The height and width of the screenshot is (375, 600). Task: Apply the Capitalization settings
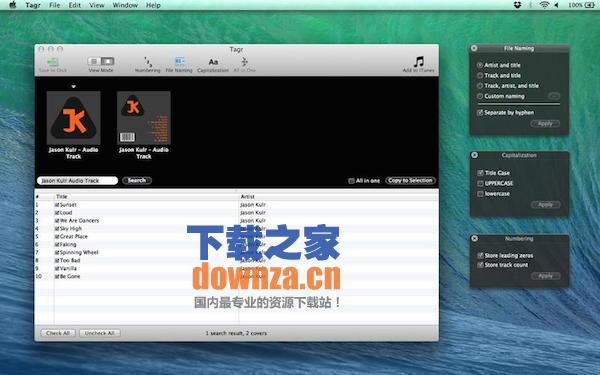click(x=545, y=205)
